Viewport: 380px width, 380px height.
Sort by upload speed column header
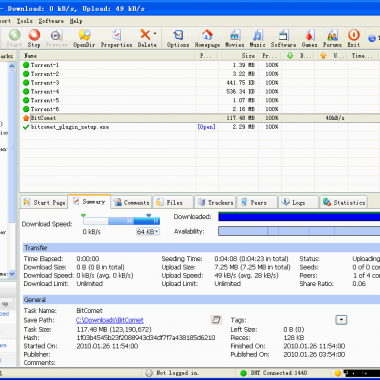coord(331,56)
